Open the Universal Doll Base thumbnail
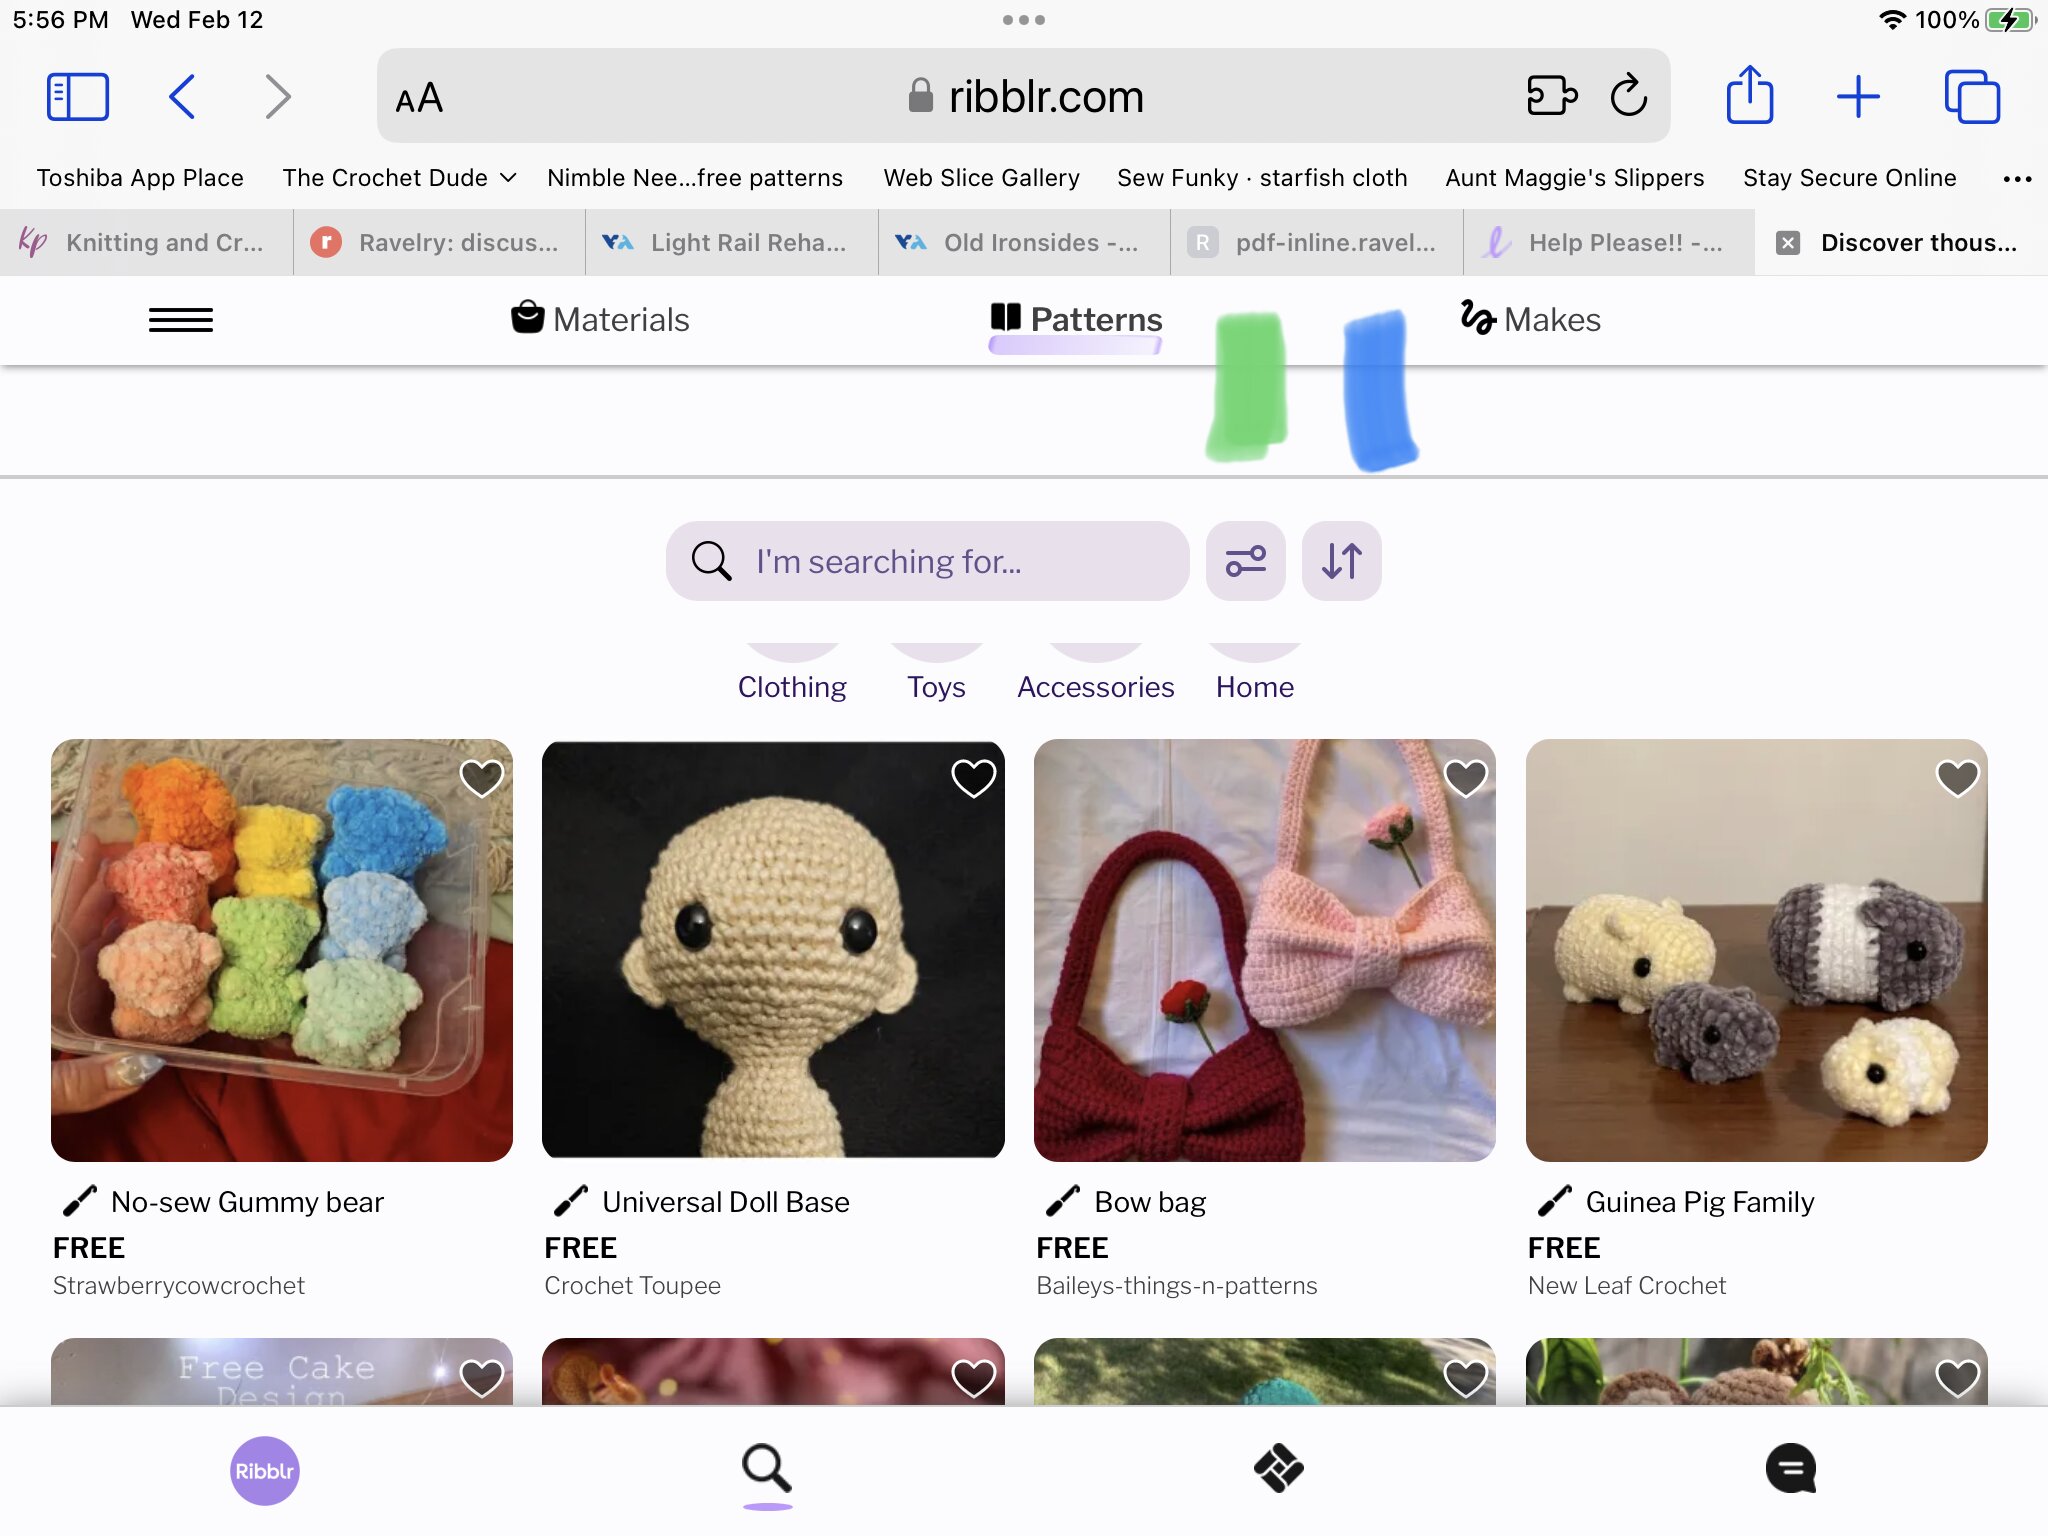The height and width of the screenshot is (1536, 2048). click(x=773, y=950)
